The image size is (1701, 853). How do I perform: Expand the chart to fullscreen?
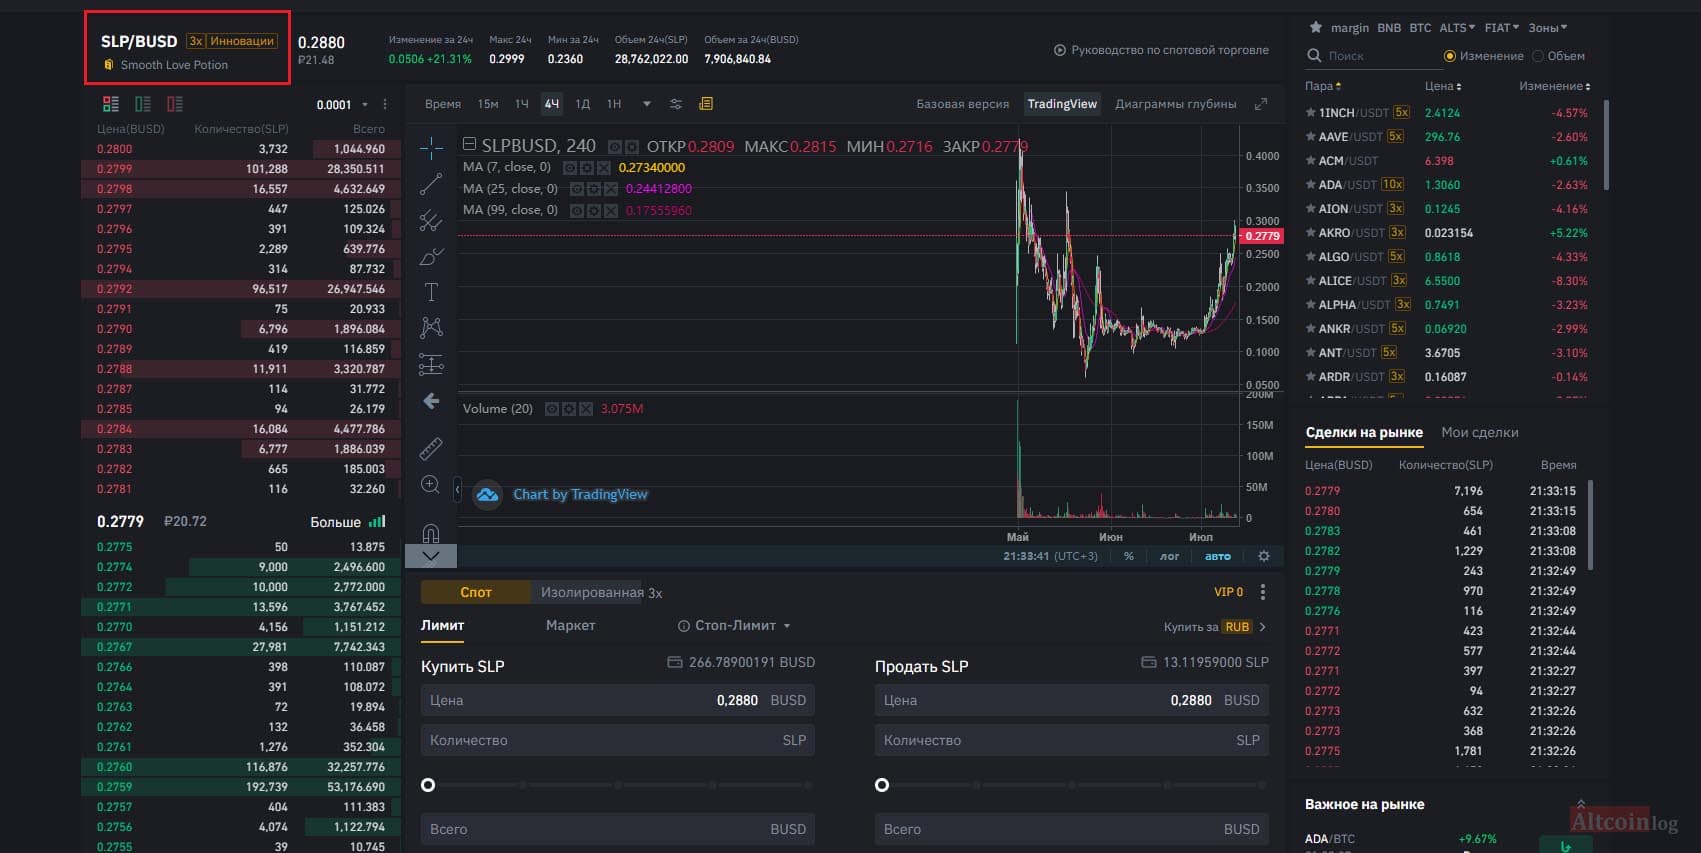(x=1261, y=104)
